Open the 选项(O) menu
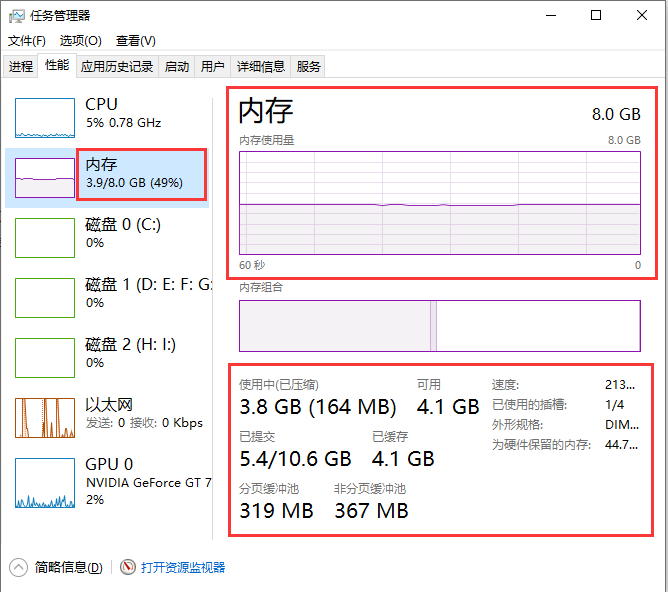Screen dimensions: 668x592 click(80, 41)
